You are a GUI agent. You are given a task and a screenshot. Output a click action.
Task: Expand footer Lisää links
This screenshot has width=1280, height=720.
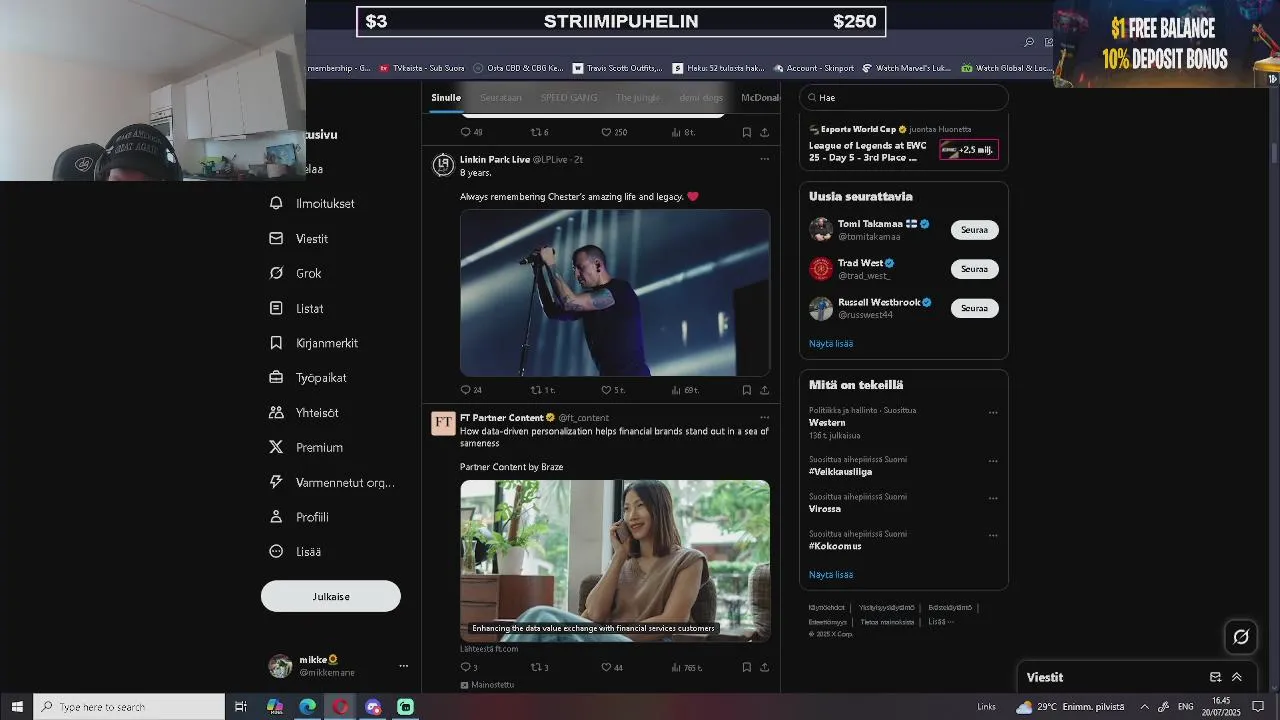tap(940, 621)
